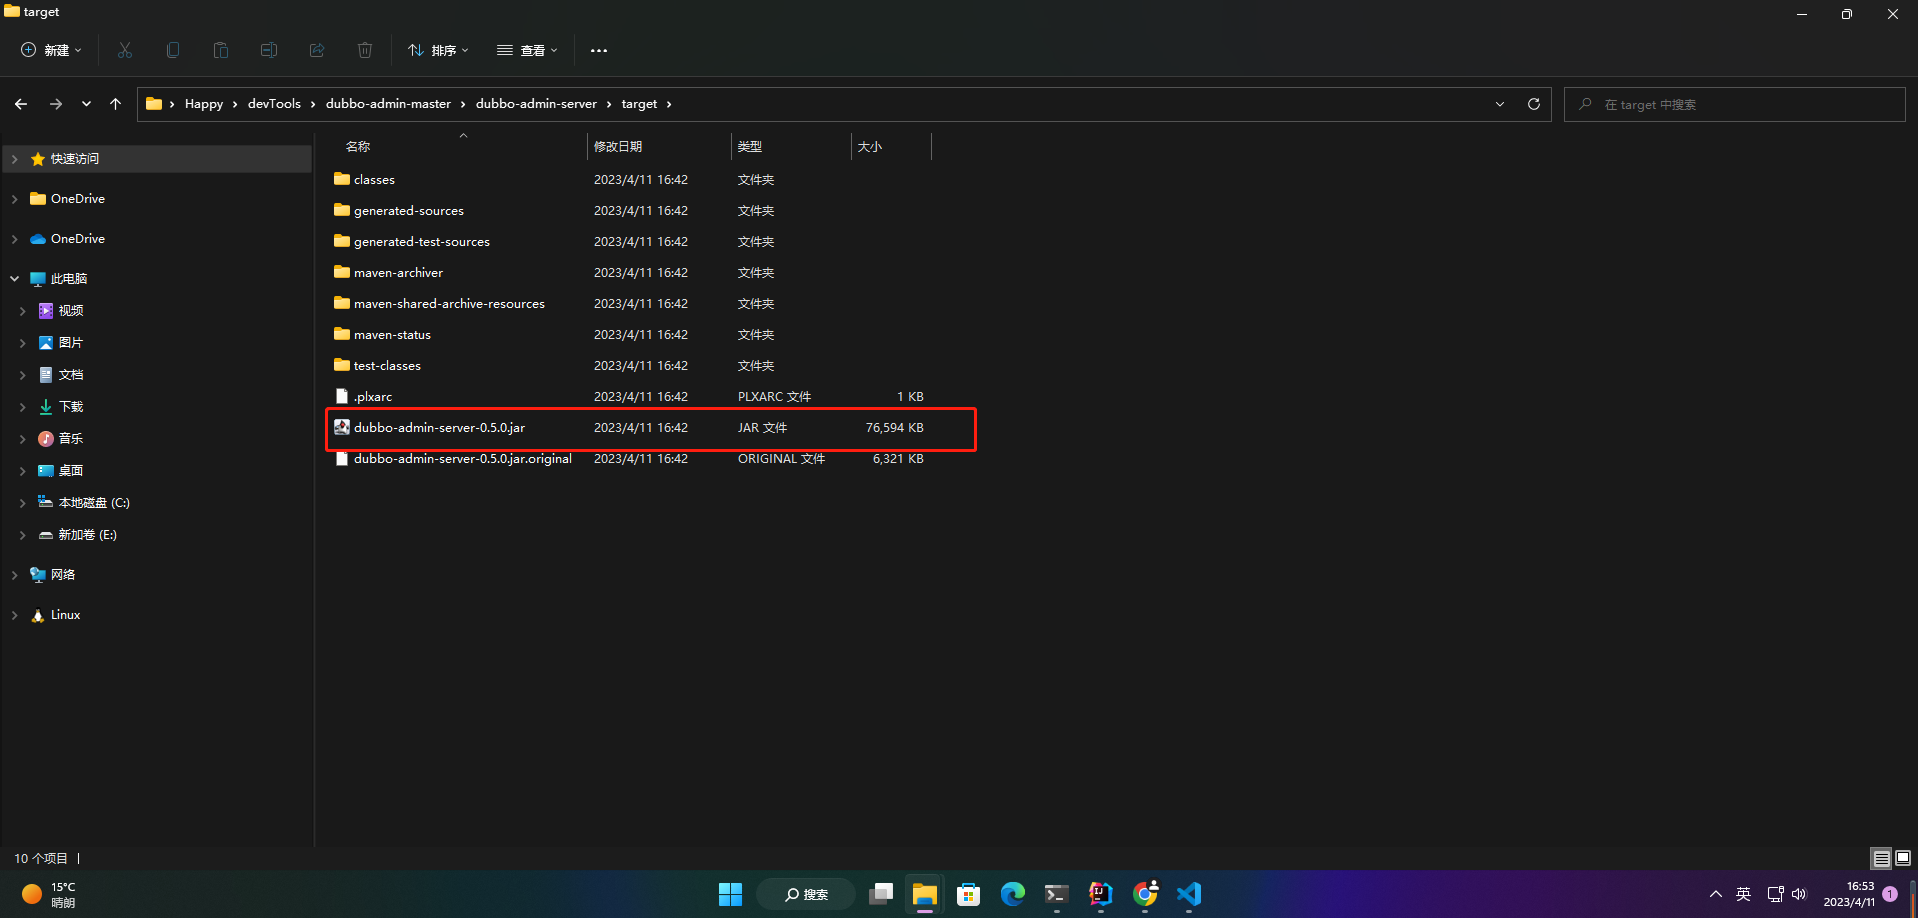Launch Microsoft Store from taskbar
Viewport: 1918px width, 918px height.
tap(969, 894)
